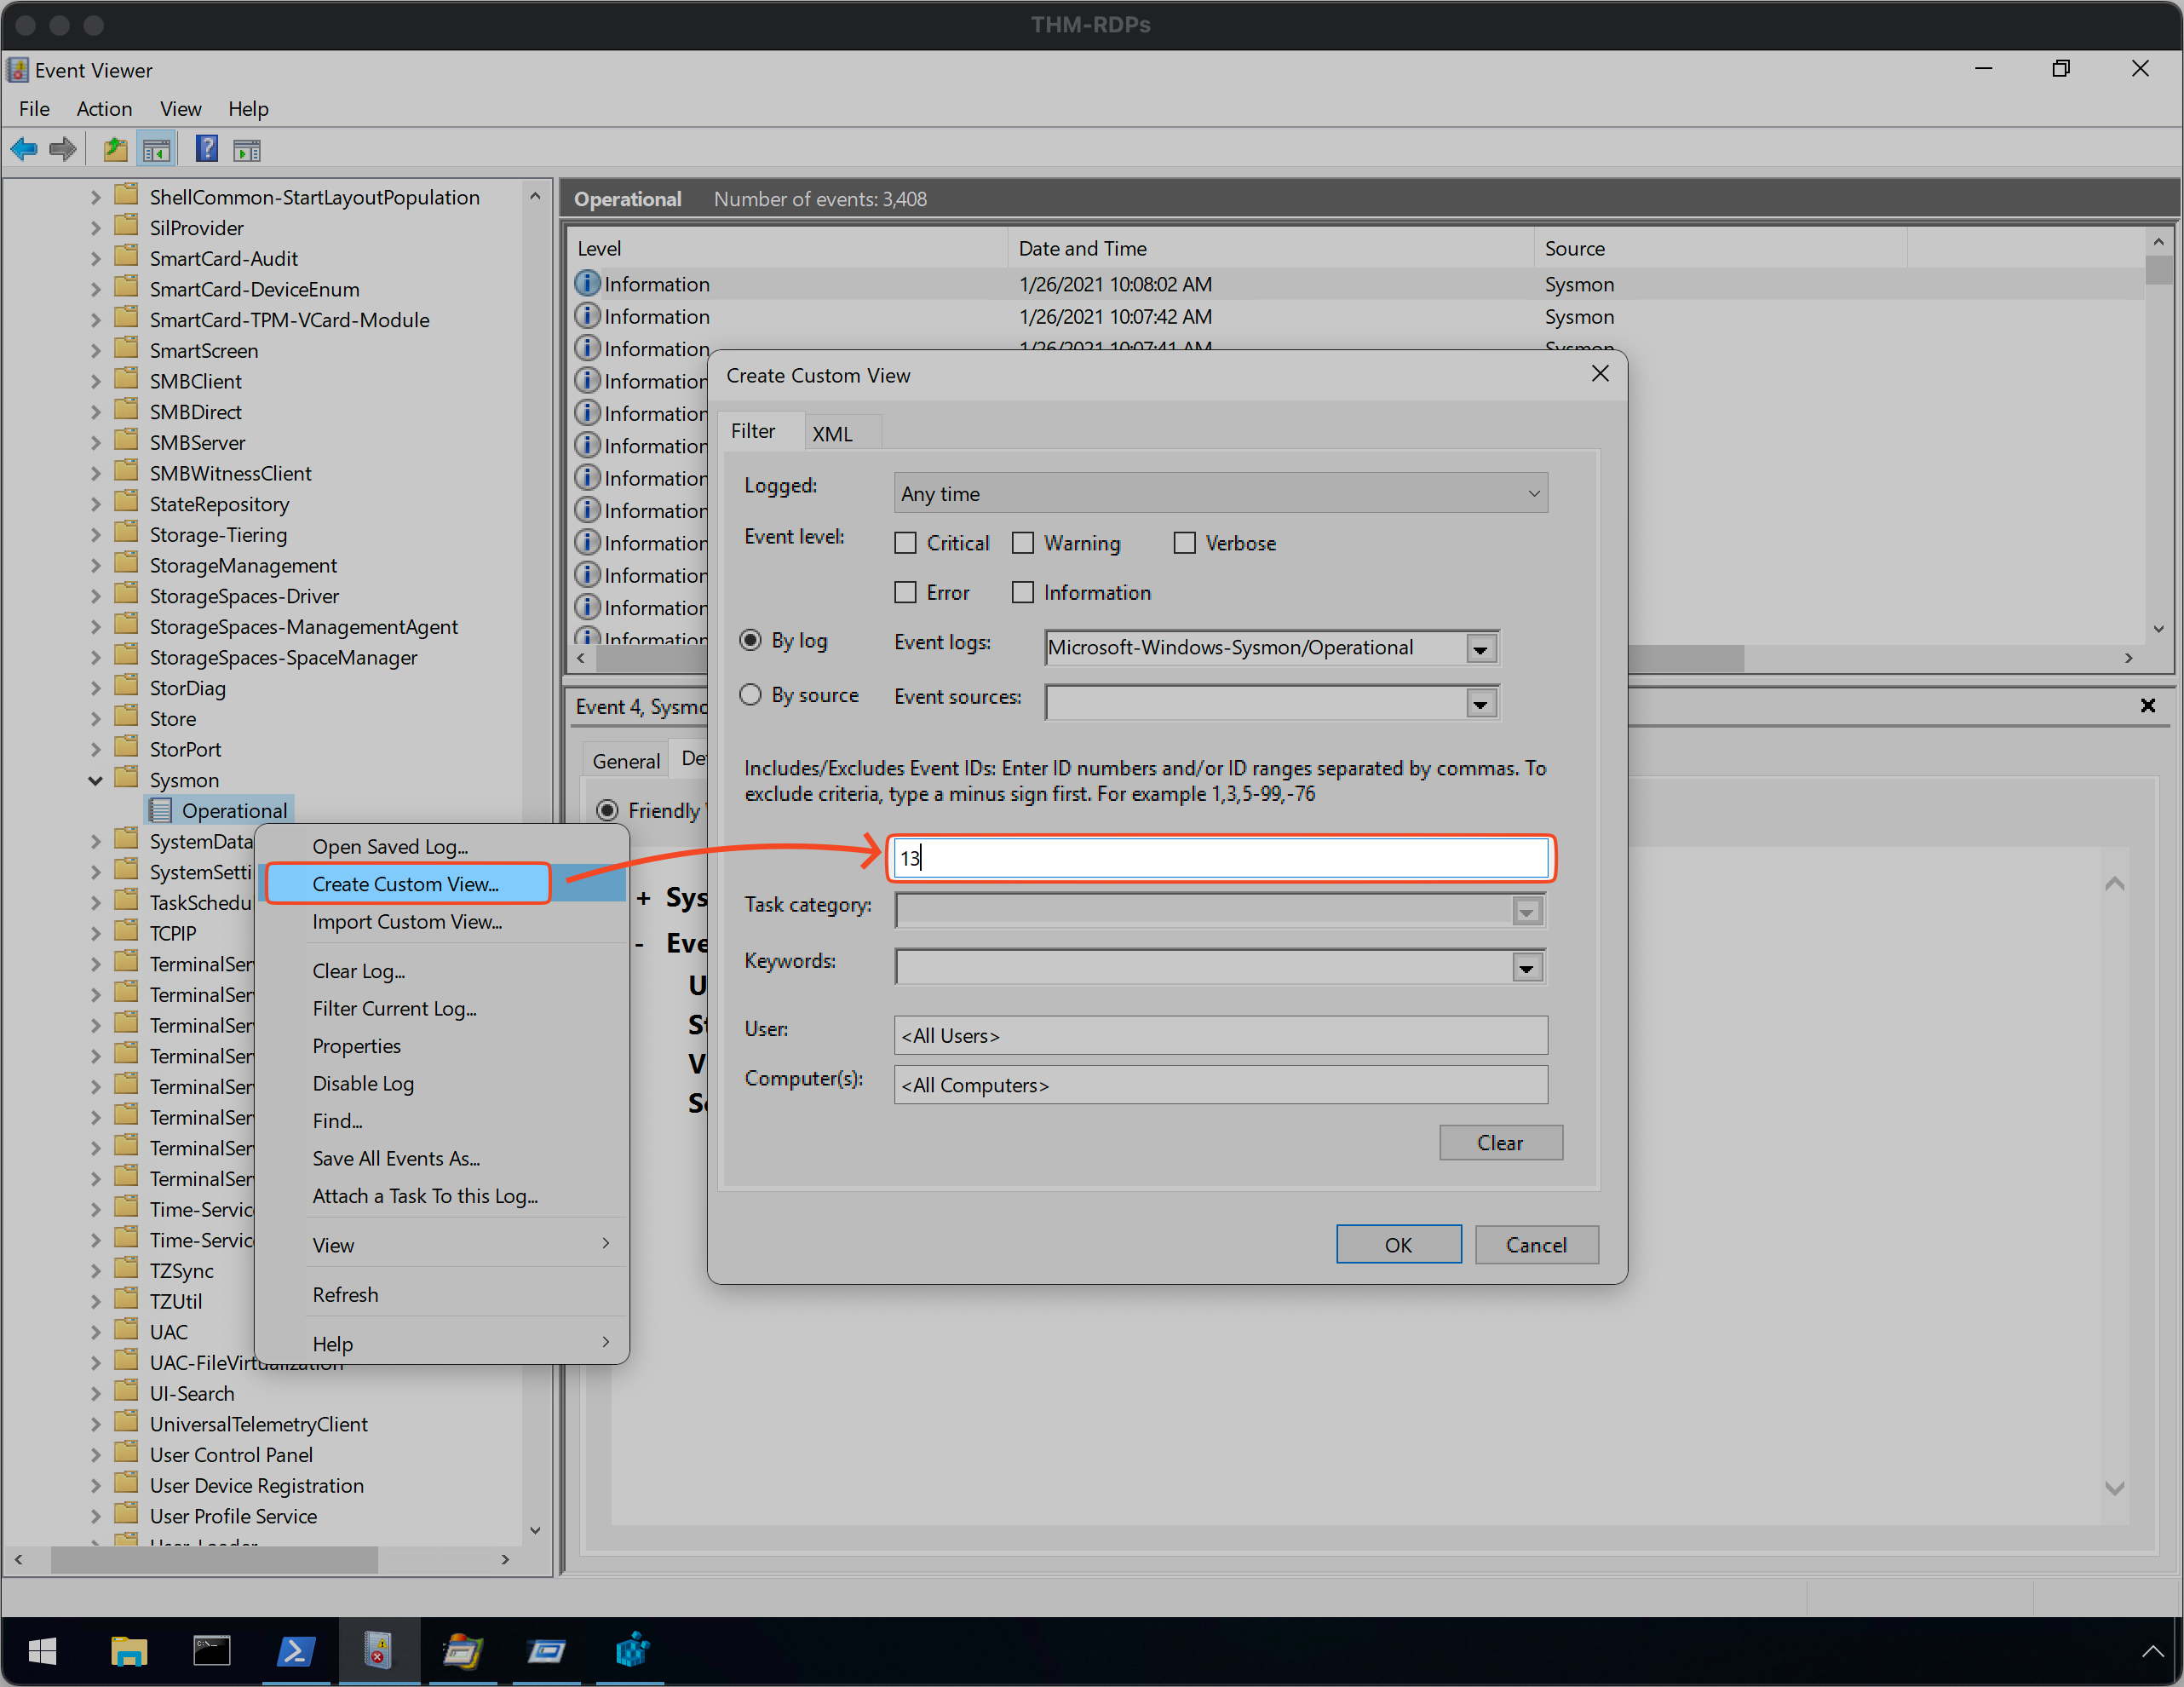Screen dimensions: 2184x1687
Task: Expand the UI-Search tree node
Action: coord(95,1393)
